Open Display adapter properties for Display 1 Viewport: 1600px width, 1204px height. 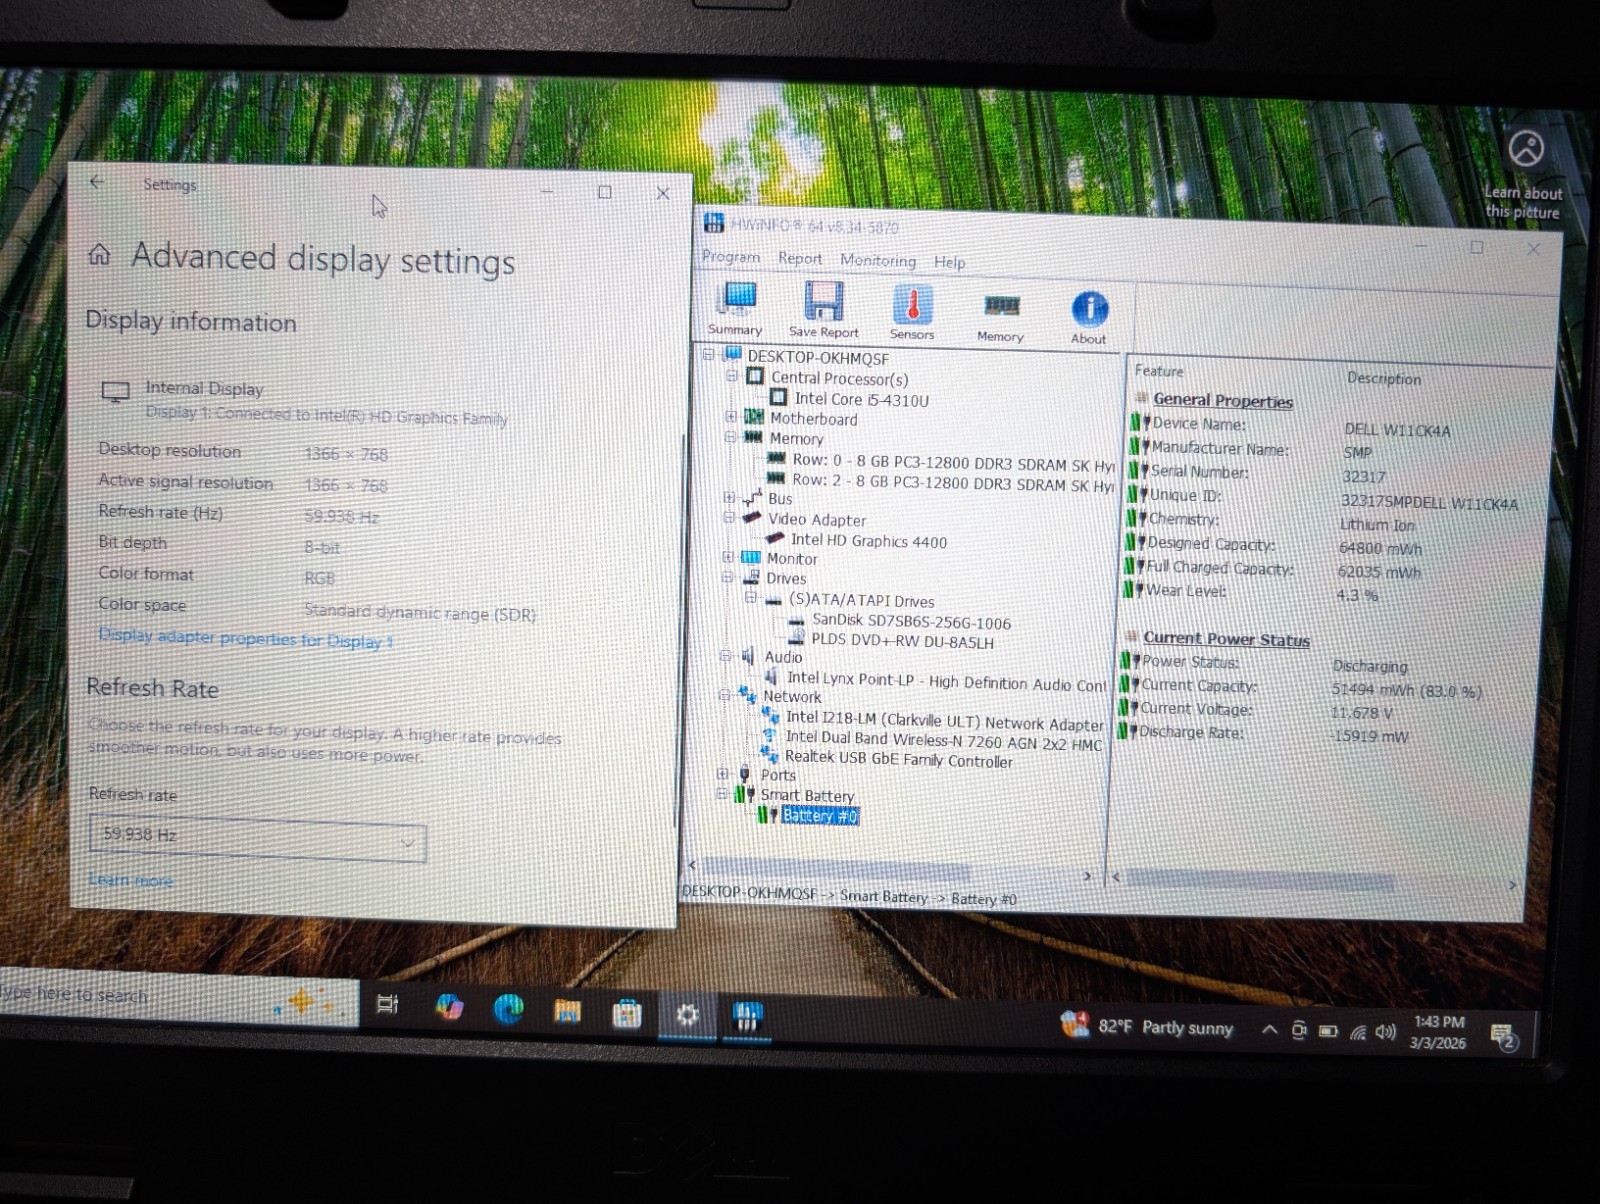click(245, 638)
